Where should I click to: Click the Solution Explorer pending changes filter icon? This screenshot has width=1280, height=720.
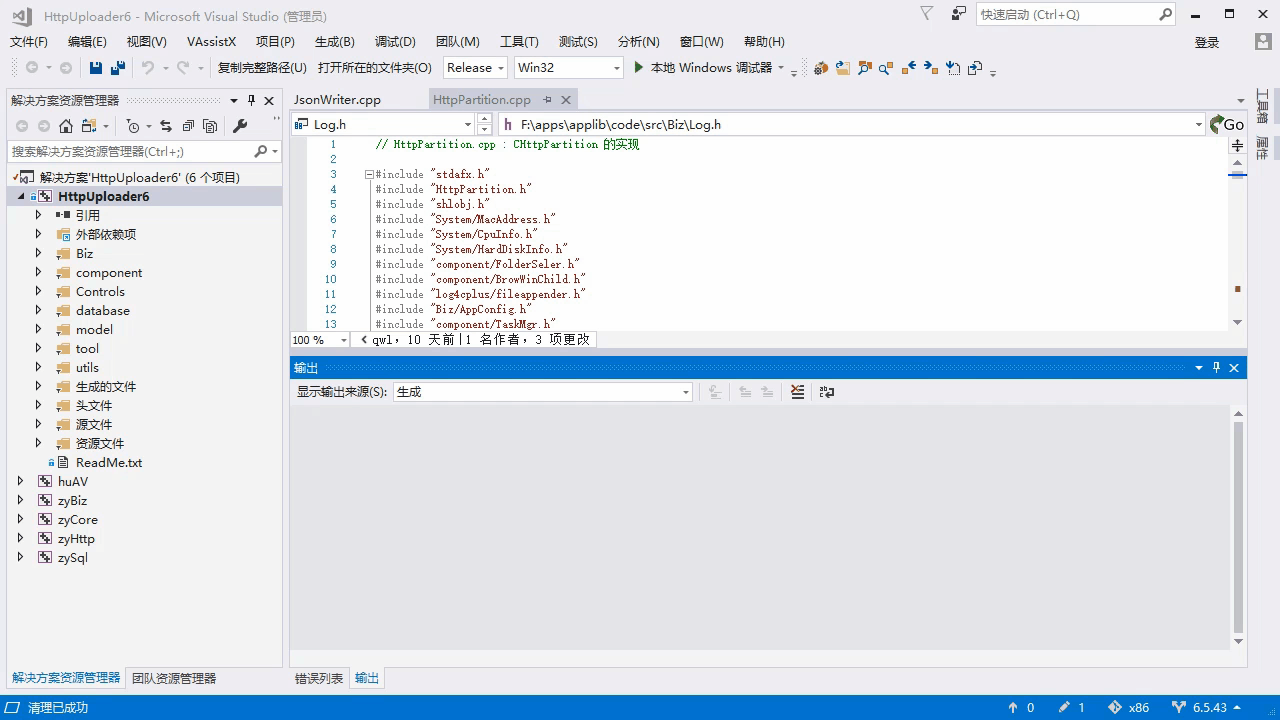click(x=133, y=126)
